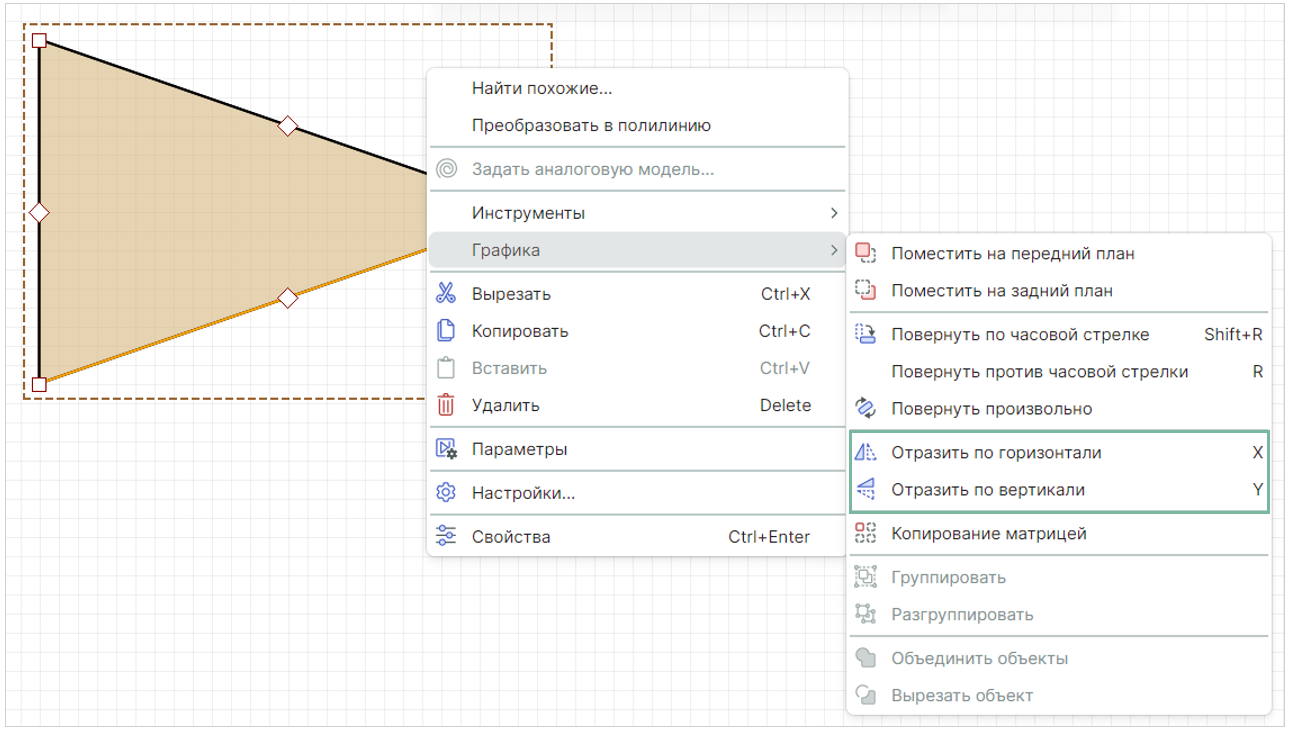Click the top-left vertex handle of the triangle
Image resolution: width=1292 pixels, height=731 pixels.
(x=39, y=41)
